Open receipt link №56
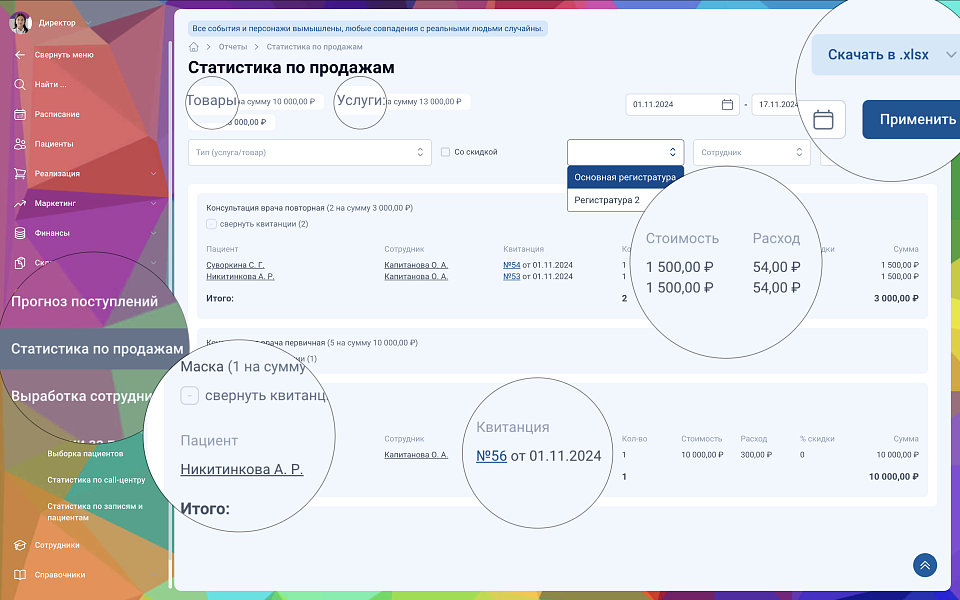 (491, 456)
